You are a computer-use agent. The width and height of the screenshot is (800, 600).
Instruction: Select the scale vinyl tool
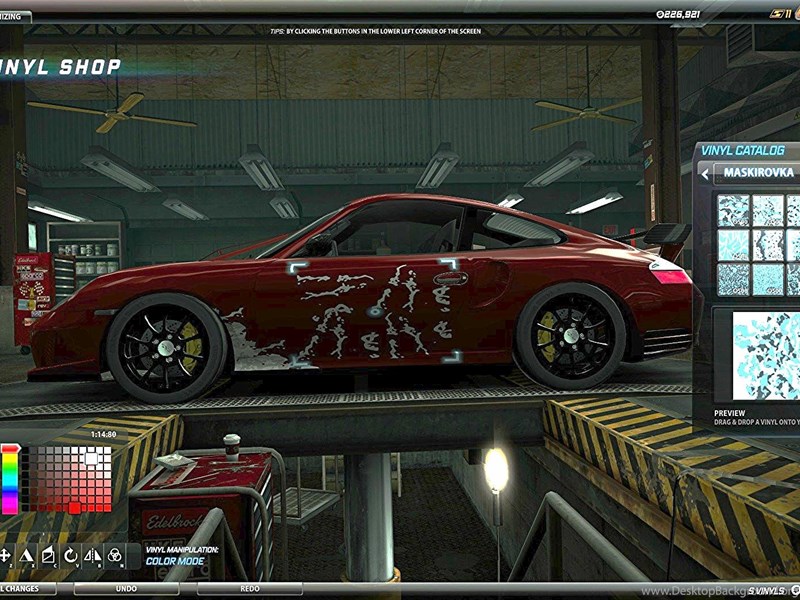26,553
